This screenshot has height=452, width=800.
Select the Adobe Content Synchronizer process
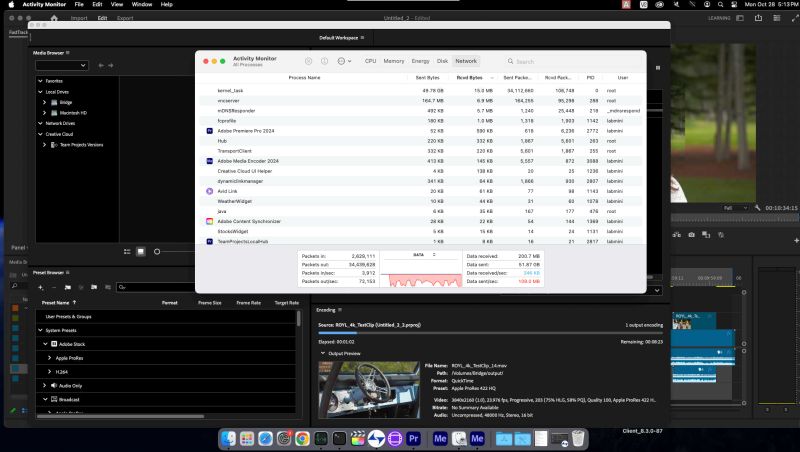point(420,221)
